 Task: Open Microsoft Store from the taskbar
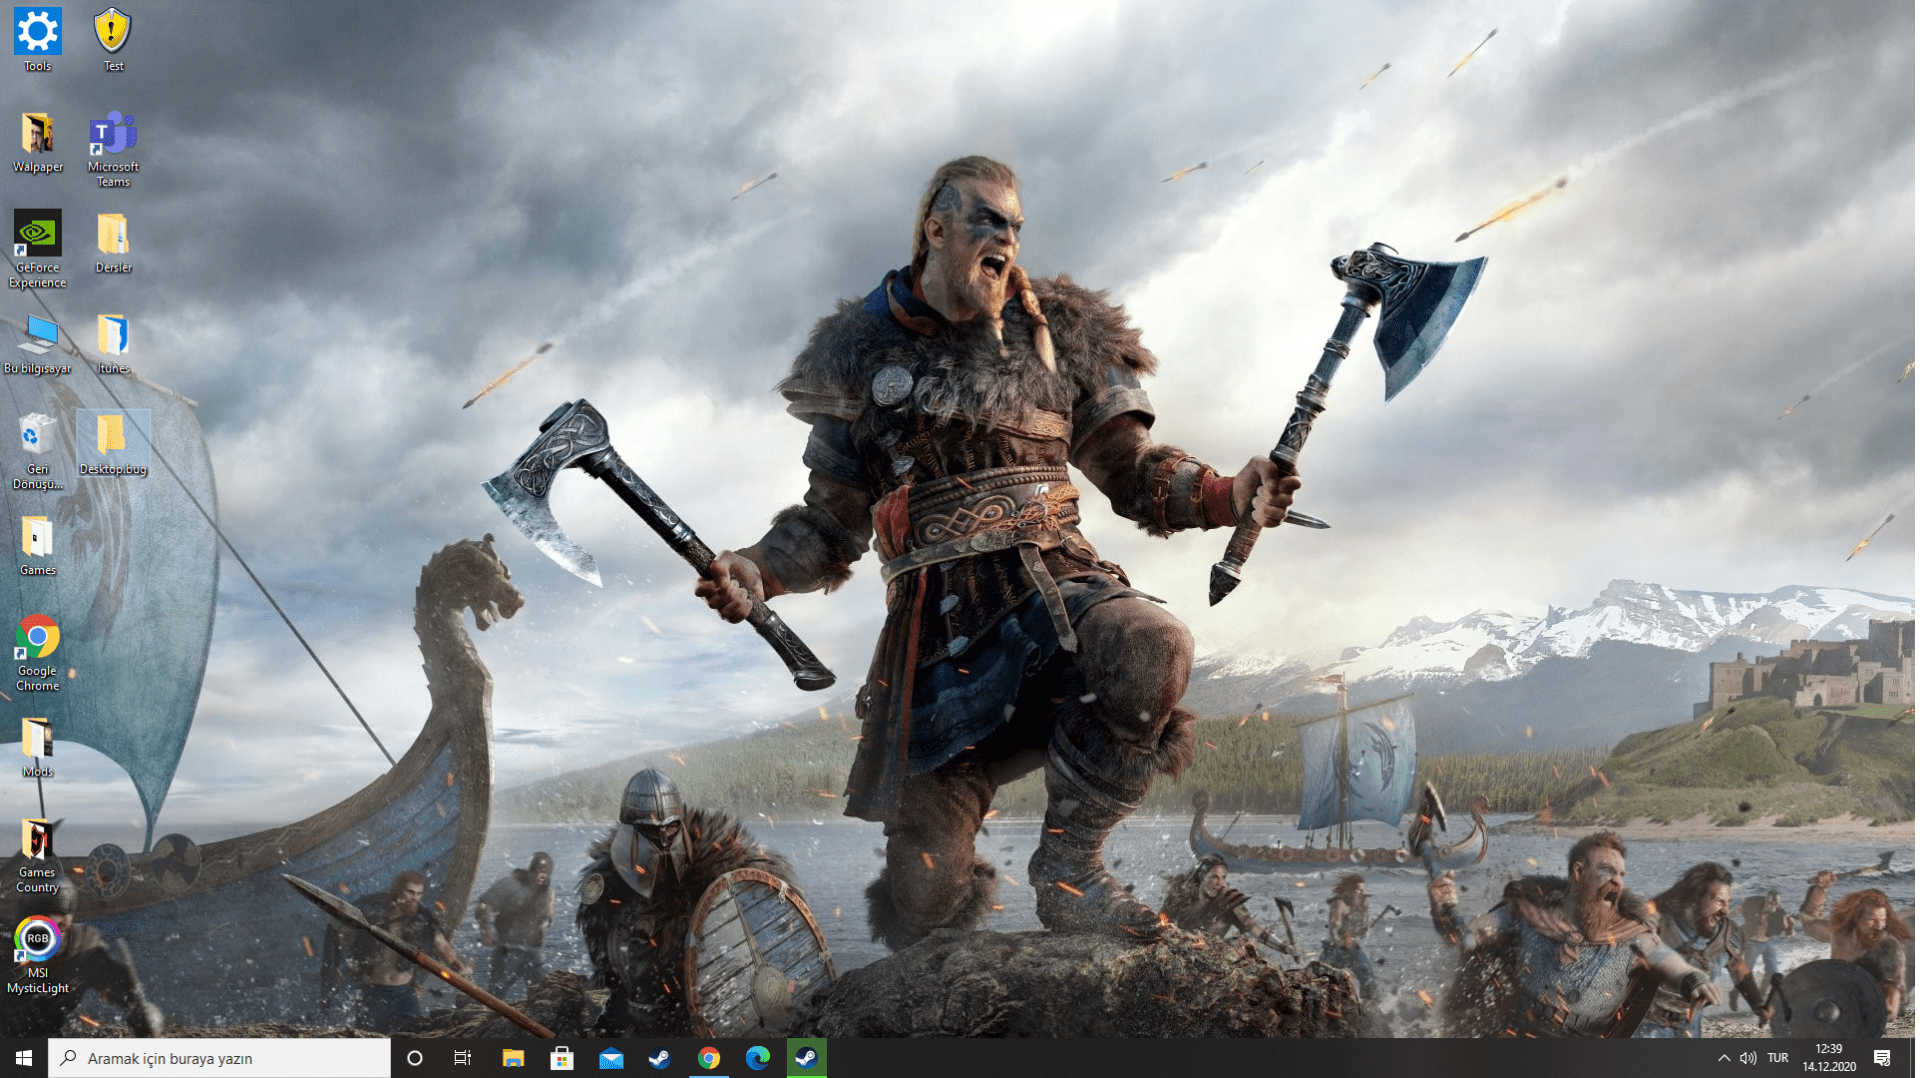pyautogui.click(x=562, y=1058)
